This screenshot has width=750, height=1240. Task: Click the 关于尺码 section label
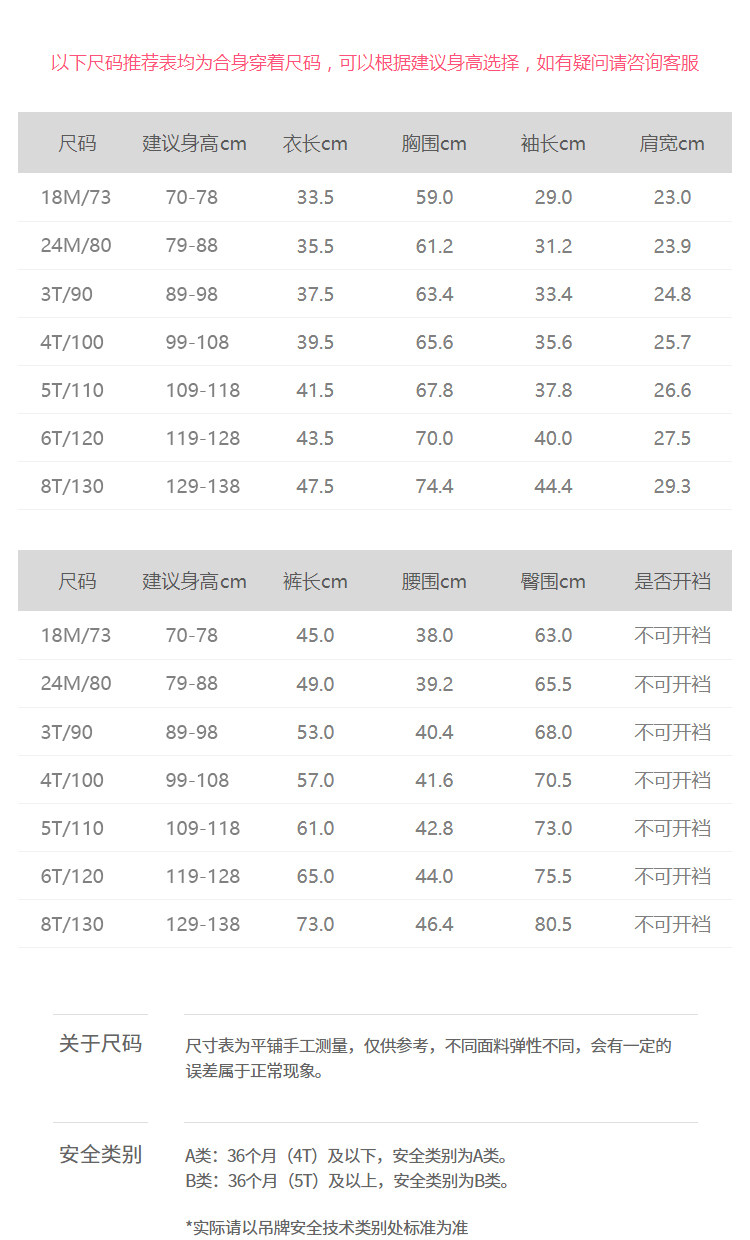pyautogui.click(x=100, y=1044)
